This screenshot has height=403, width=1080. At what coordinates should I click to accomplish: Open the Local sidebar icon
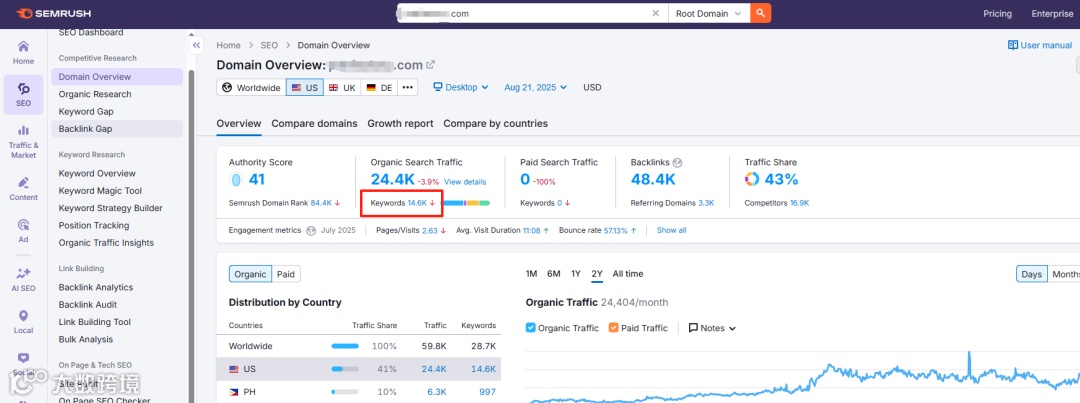[23, 322]
